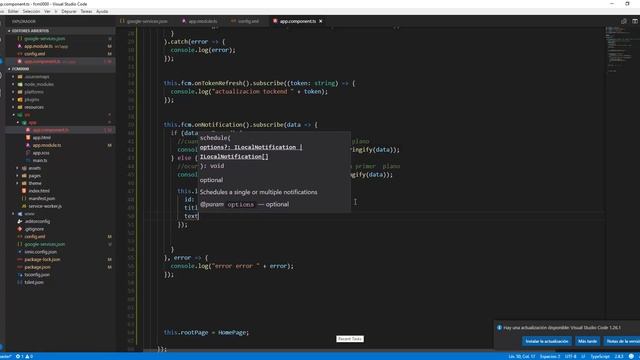Open ionic.config.json in the file tree
640x360 pixels.
[40, 252]
